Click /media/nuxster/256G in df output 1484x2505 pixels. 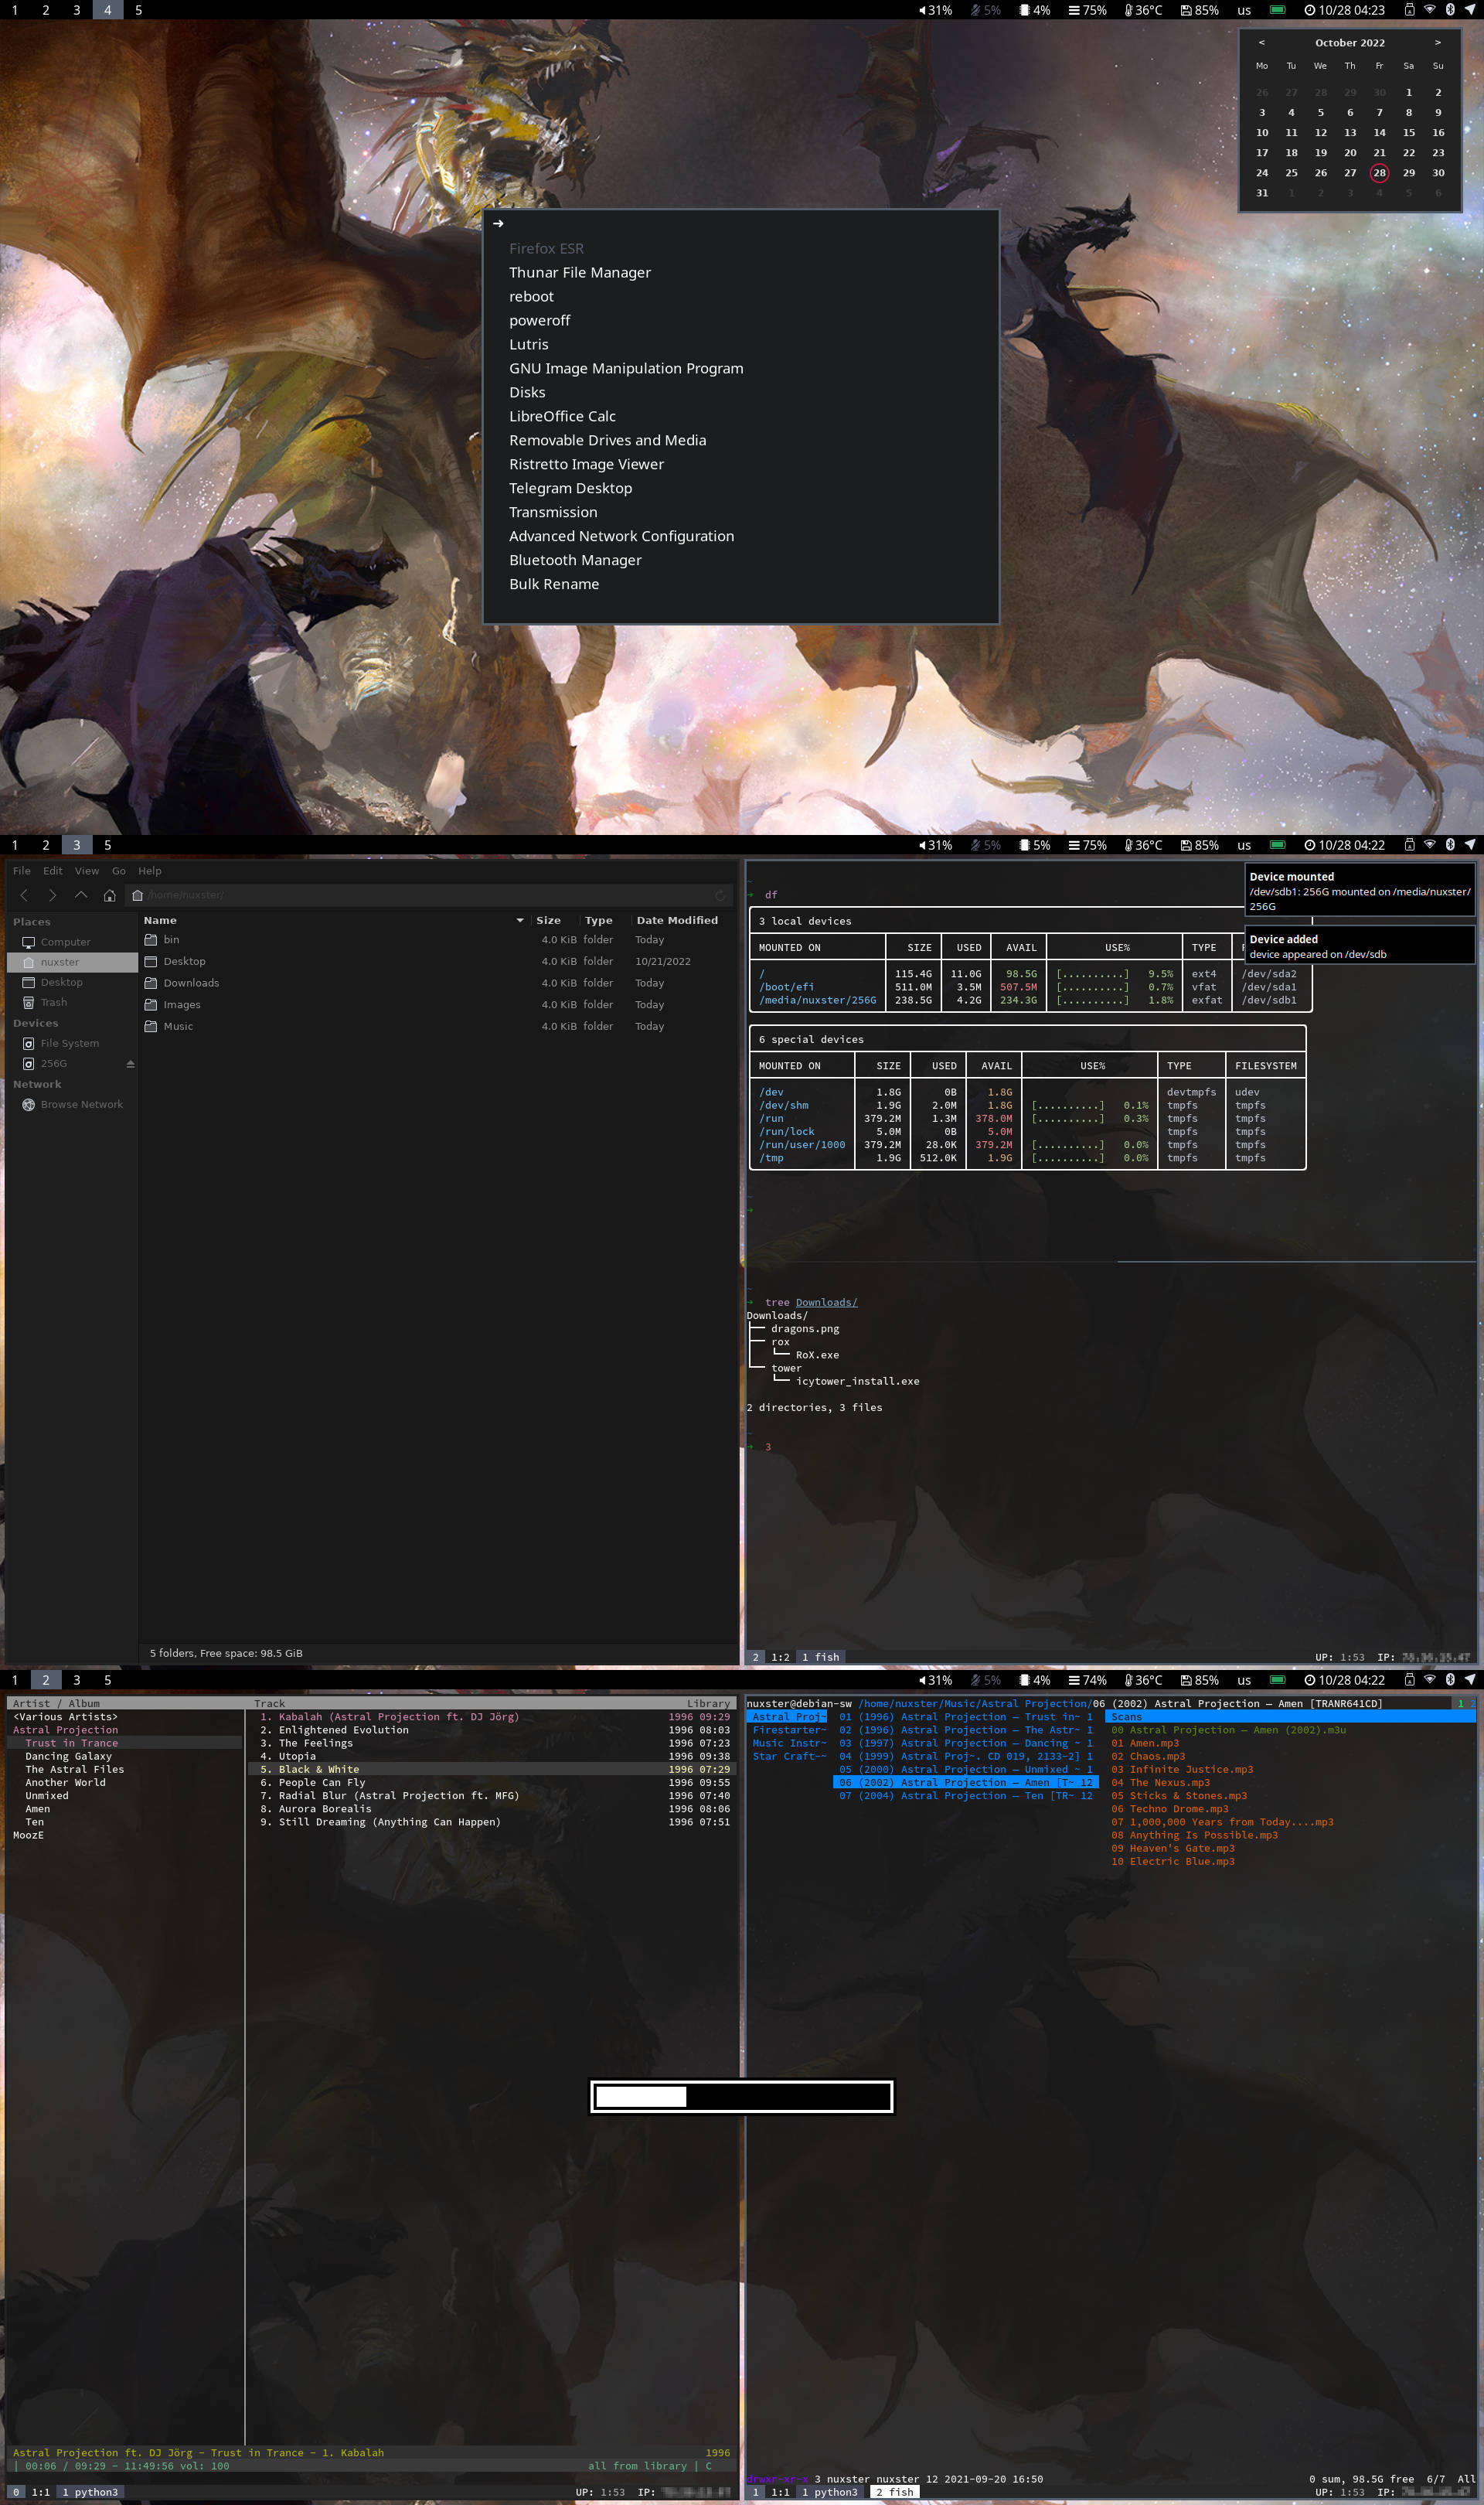point(817,1000)
